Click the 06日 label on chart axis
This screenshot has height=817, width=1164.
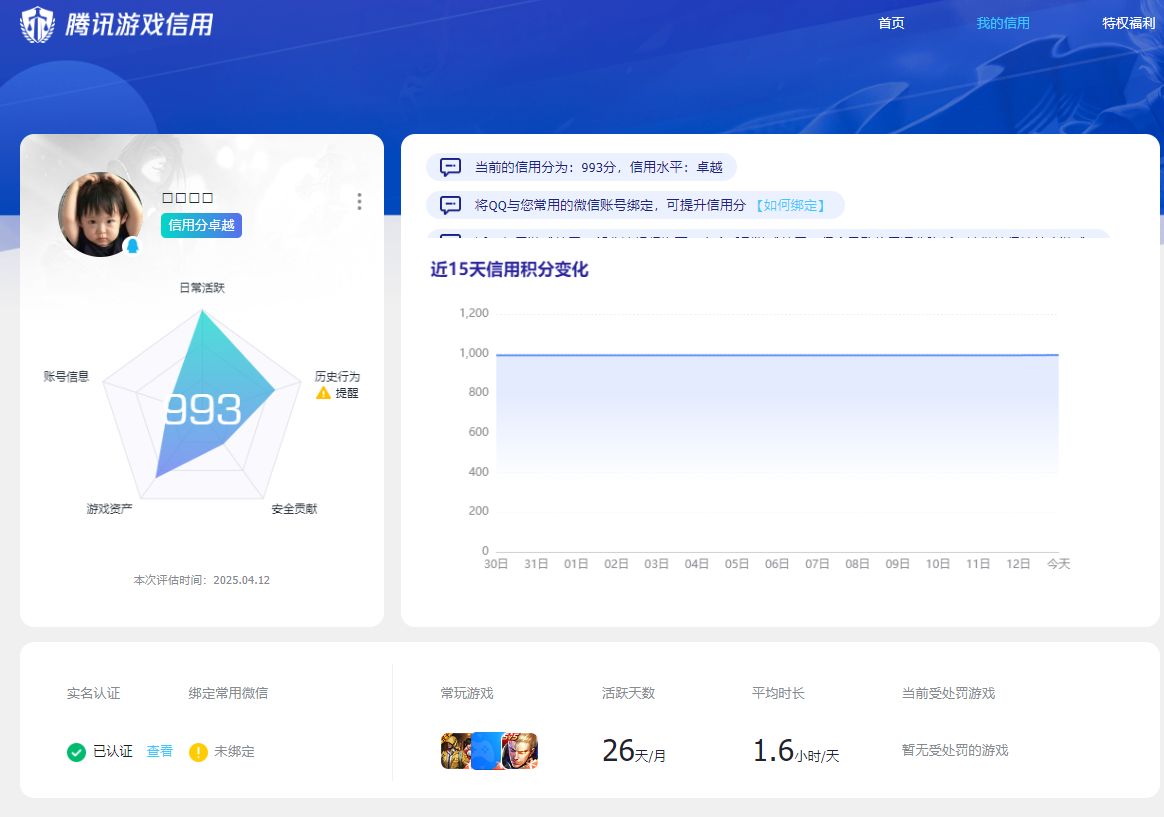click(776, 564)
